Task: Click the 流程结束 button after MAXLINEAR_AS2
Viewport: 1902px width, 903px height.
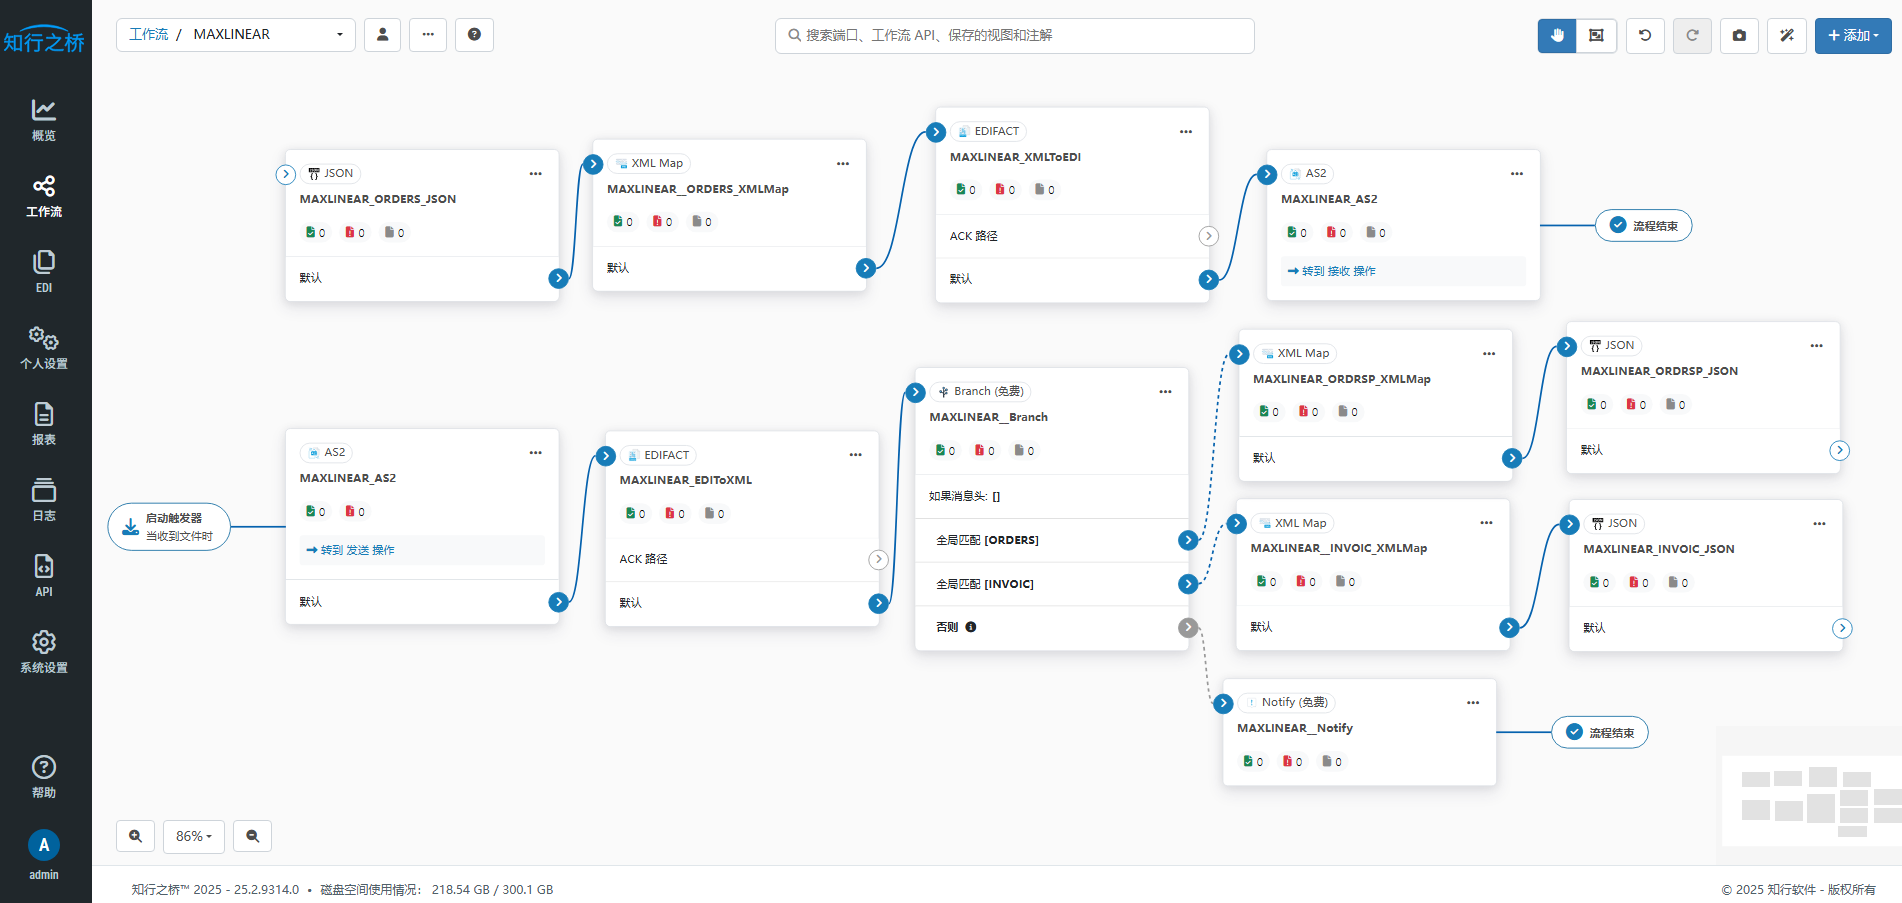Action: click(1643, 225)
